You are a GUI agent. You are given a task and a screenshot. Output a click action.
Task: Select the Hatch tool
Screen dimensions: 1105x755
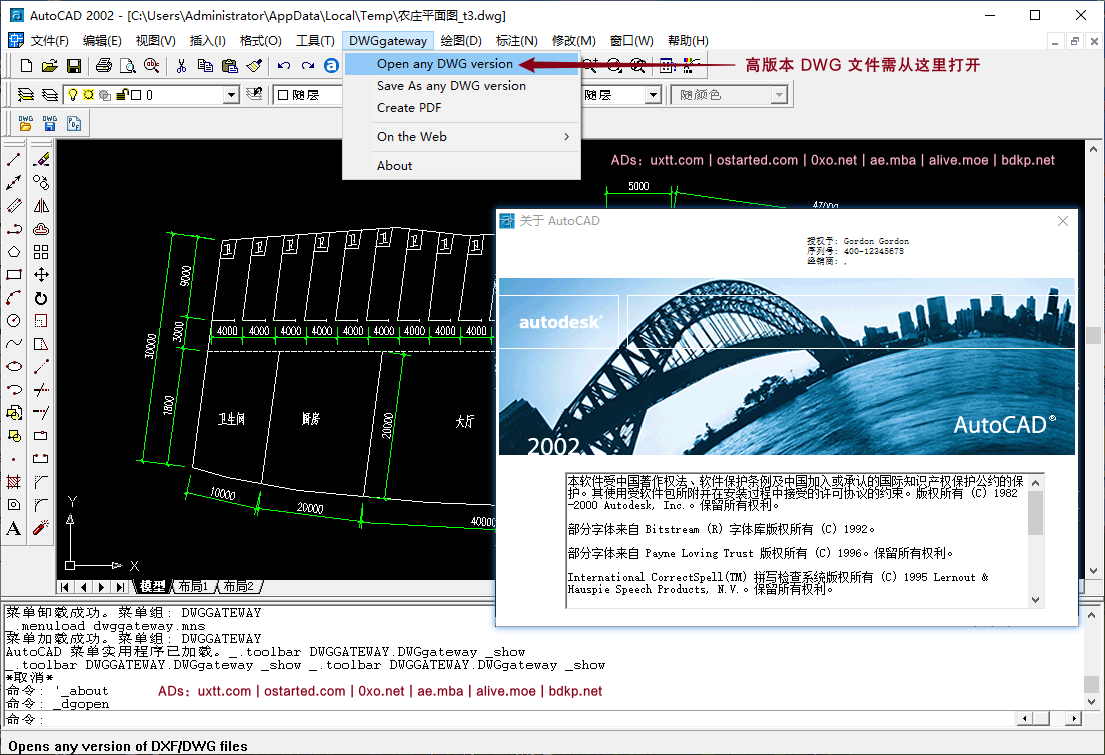tap(13, 482)
